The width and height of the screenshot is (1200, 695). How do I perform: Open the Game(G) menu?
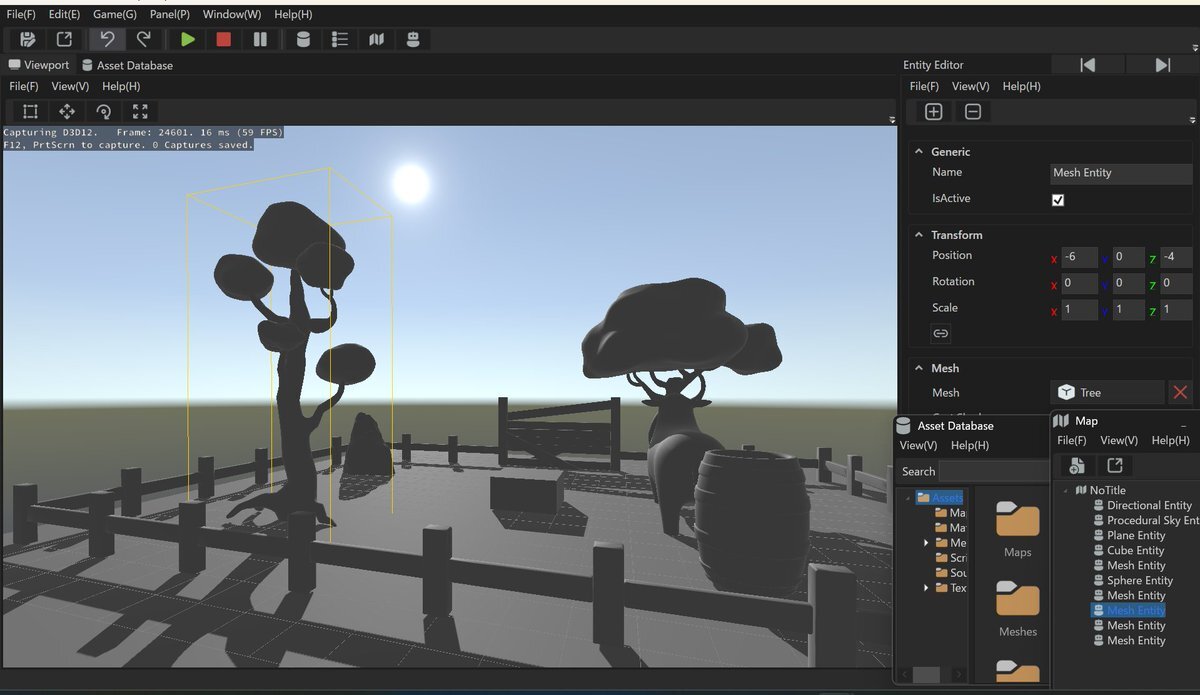[x=115, y=15]
